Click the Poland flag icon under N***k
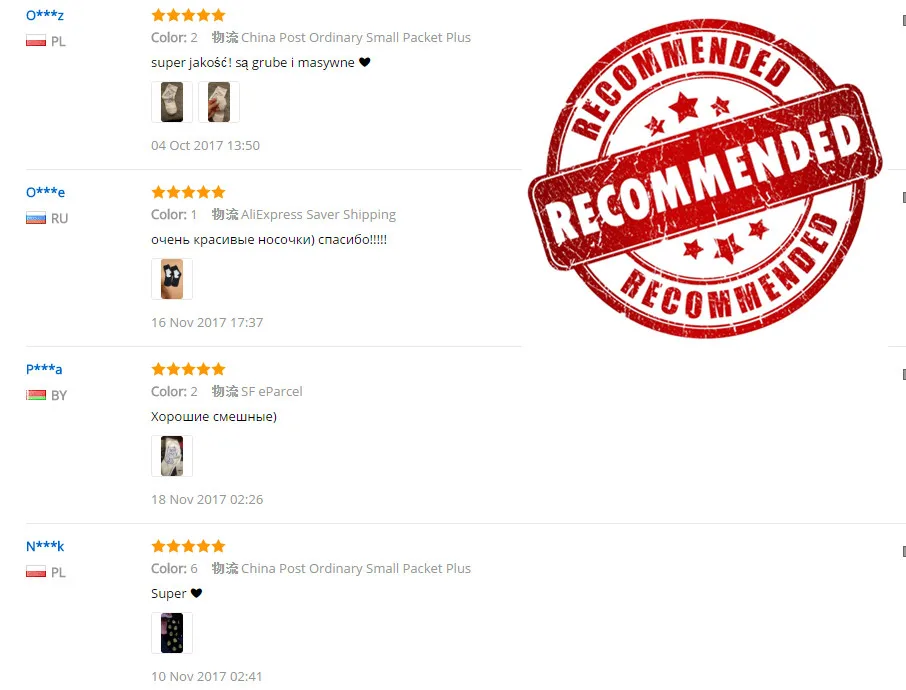Image resolution: width=906 pixels, height=690 pixels. [36, 572]
